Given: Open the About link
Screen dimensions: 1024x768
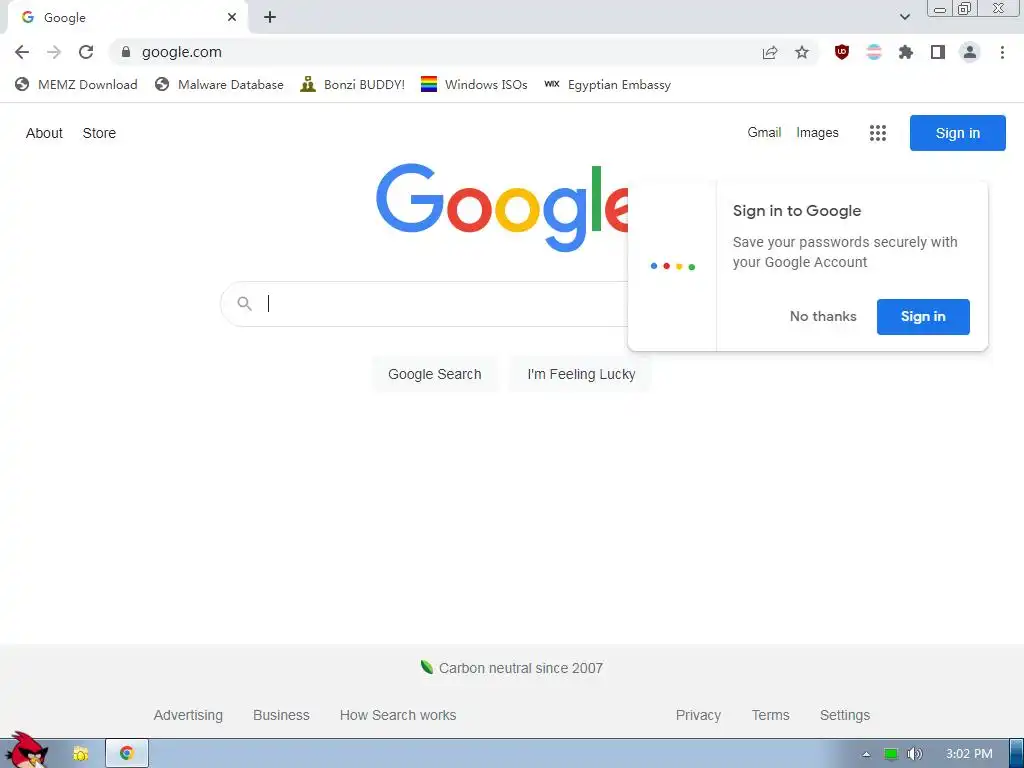Looking at the screenshot, I should click(x=44, y=133).
